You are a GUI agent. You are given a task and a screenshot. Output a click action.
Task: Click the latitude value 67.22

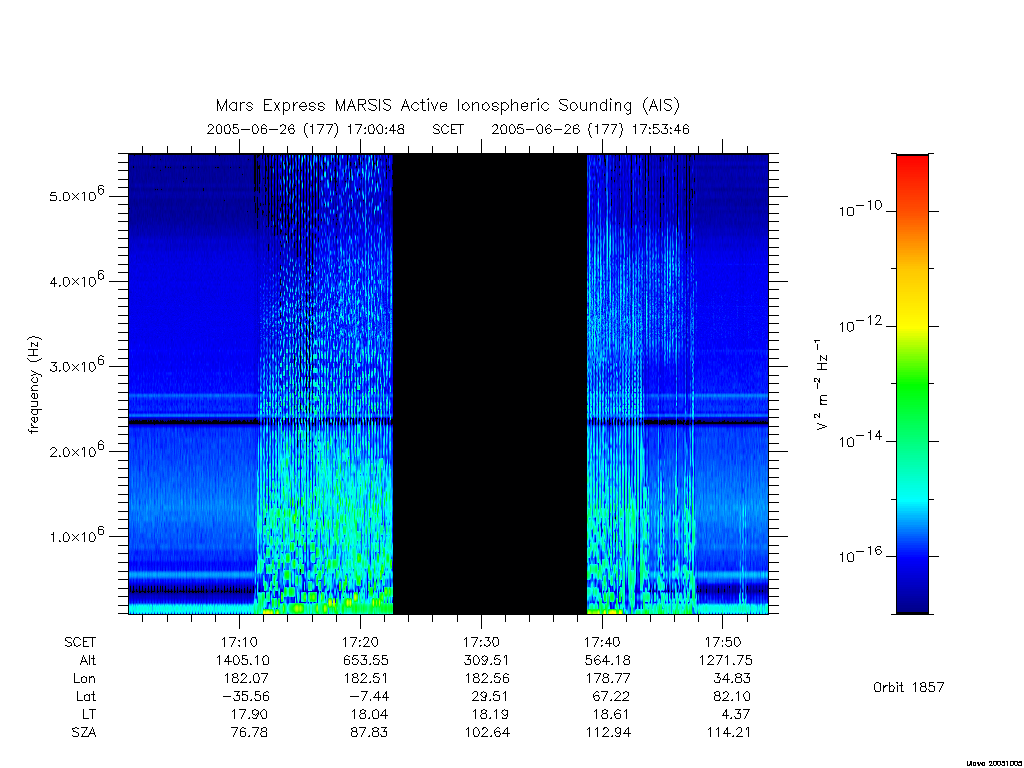611,696
